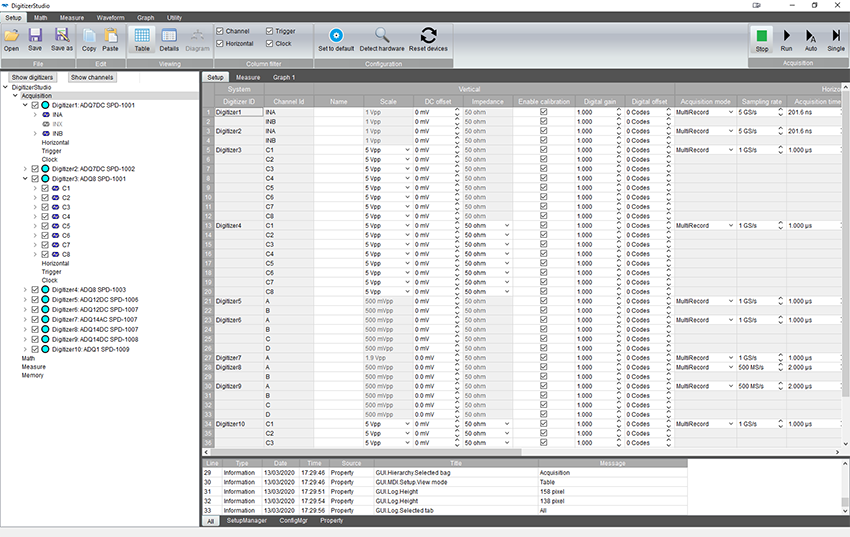850x537 pixels.
Task: Click the C1 channel icon under Digitizer3
Action: (55, 189)
